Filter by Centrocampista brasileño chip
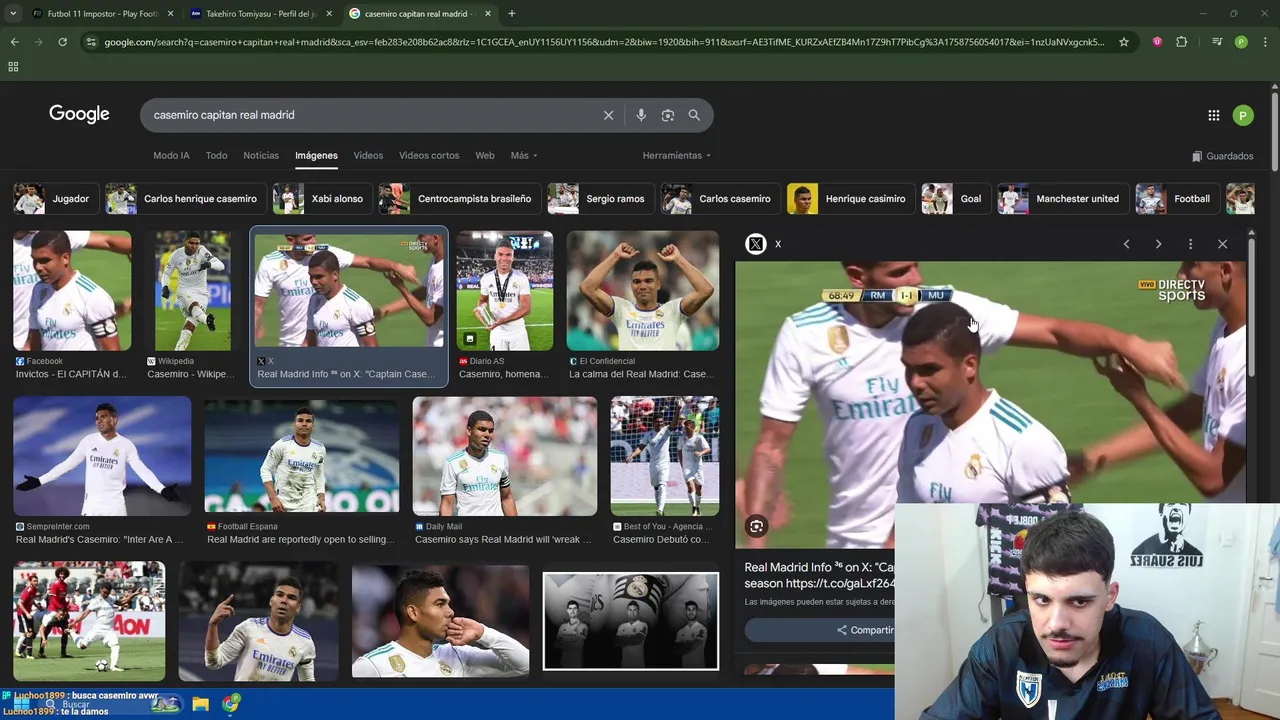 pos(460,199)
